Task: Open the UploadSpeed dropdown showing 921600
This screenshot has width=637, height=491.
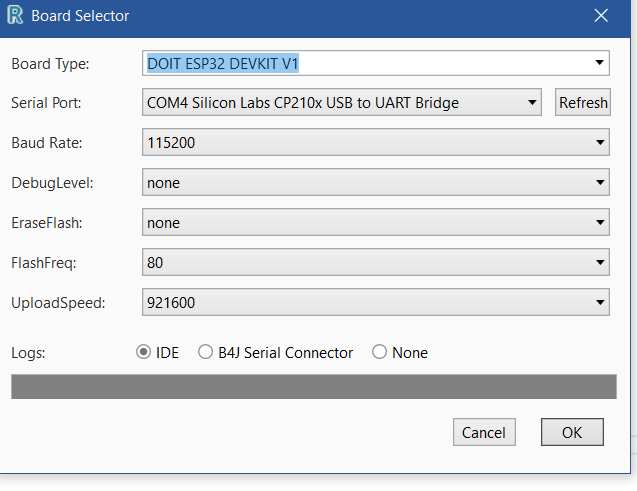Action: (x=599, y=302)
